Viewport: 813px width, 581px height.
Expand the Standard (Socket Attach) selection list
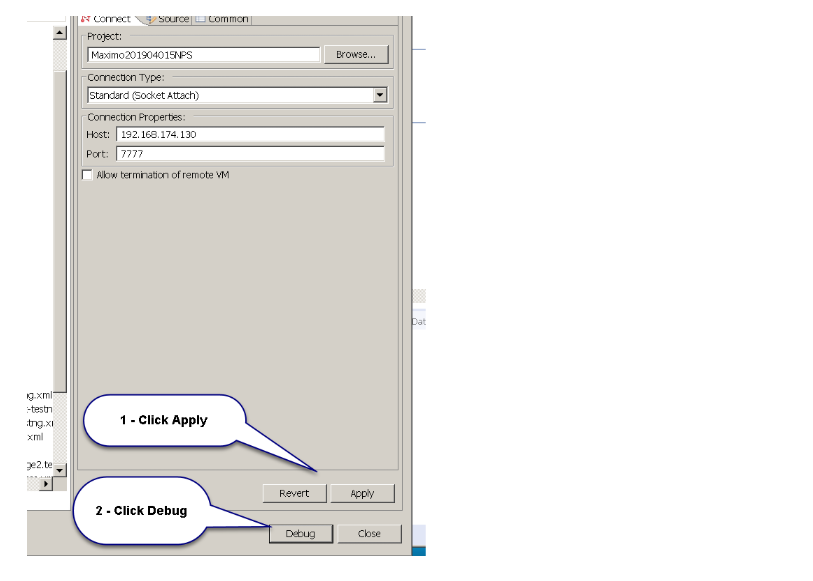(382, 94)
